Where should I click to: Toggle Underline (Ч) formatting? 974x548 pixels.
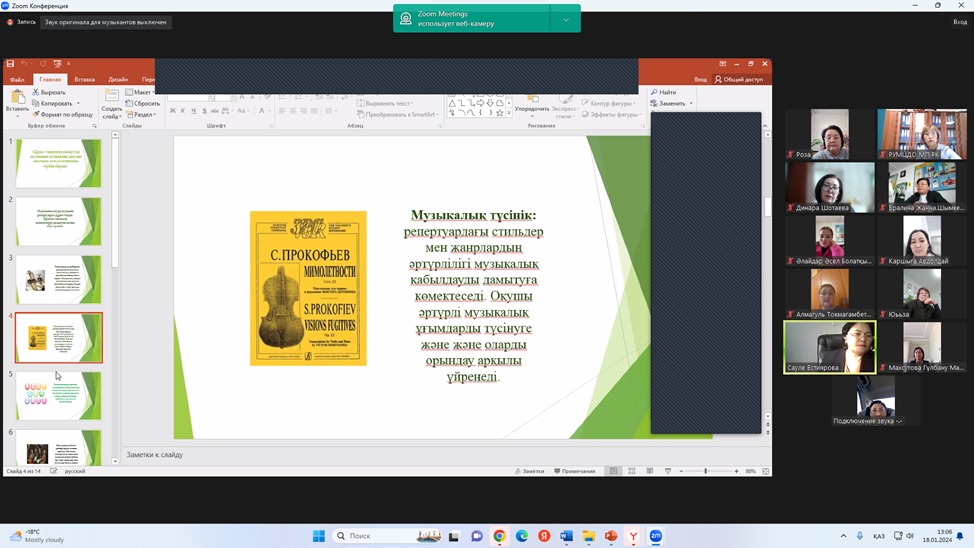pos(193,111)
